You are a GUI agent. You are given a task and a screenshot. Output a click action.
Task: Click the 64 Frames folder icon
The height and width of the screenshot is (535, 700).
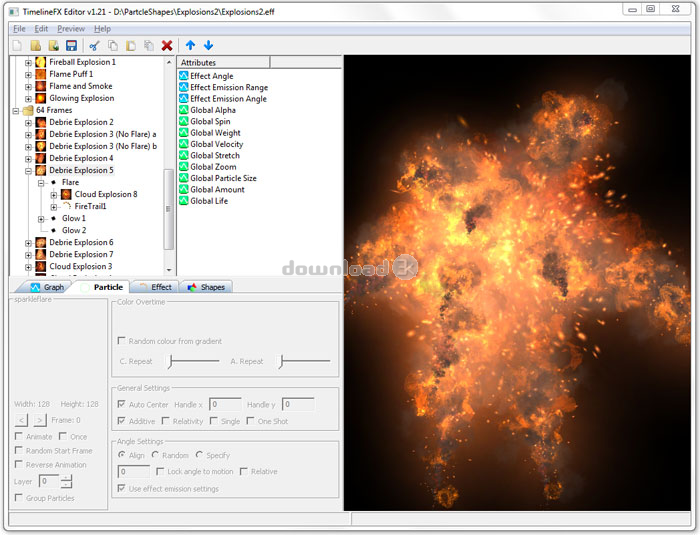pyautogui.click(x=28, y=110)
